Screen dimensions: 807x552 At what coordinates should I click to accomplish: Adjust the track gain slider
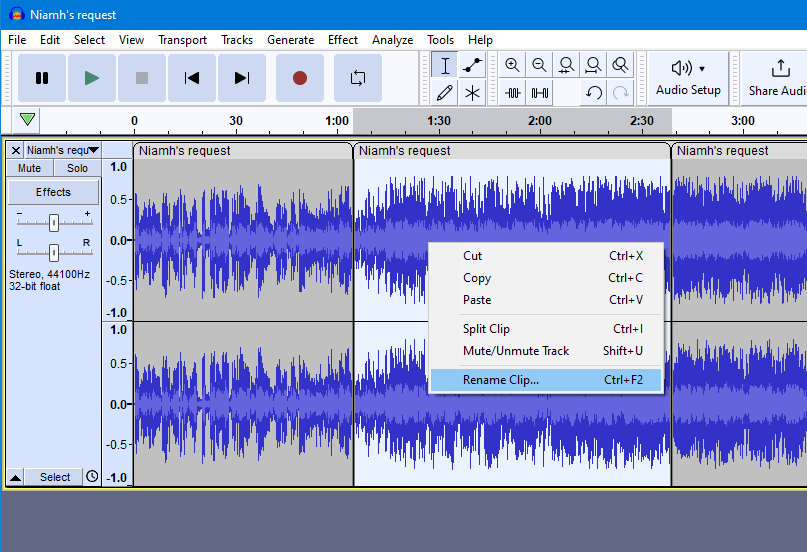[54, 222]
